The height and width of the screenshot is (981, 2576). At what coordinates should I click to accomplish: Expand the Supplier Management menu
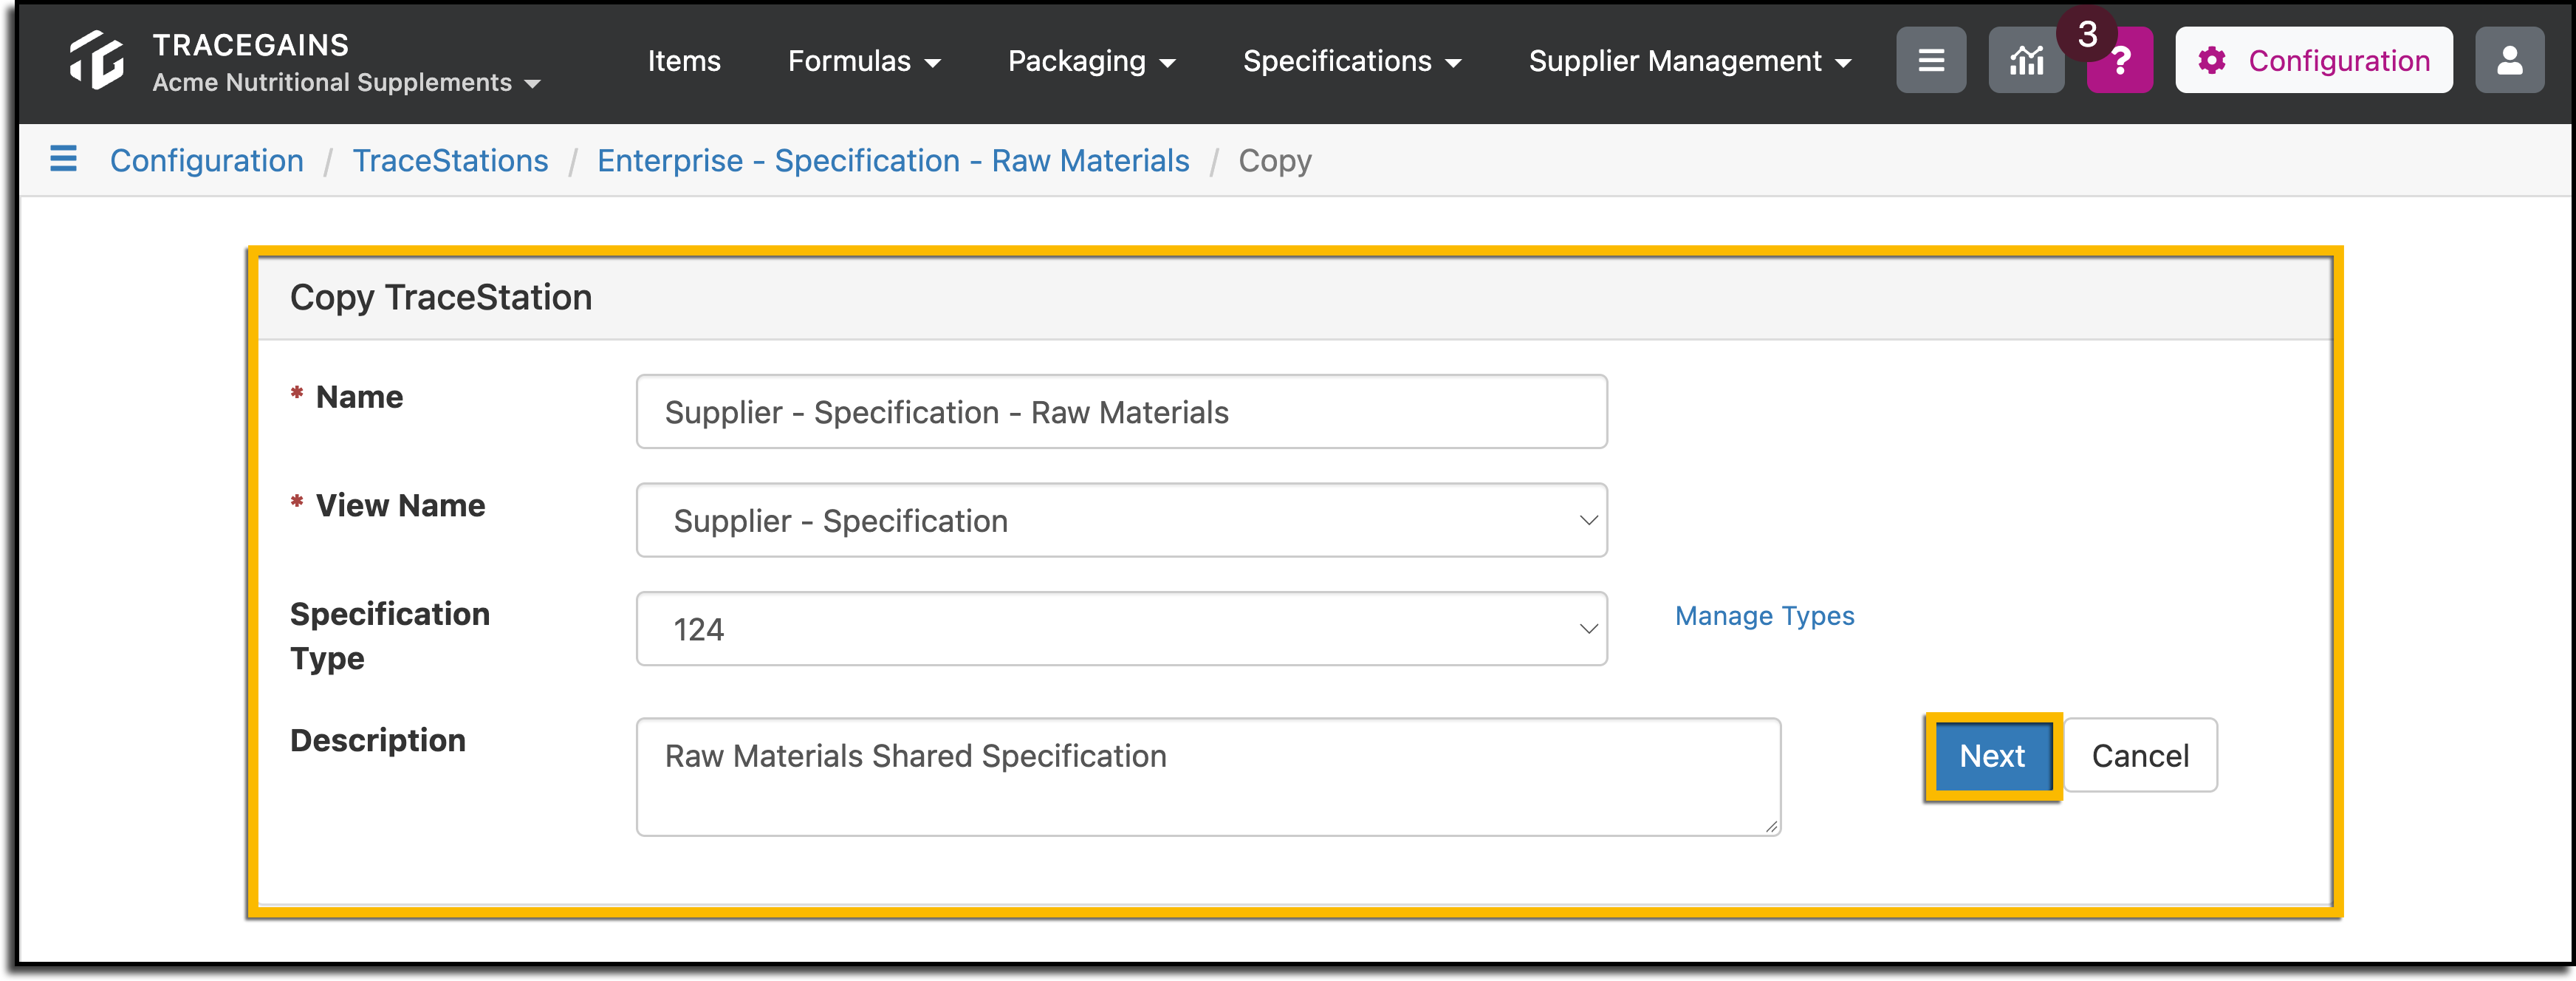click(1689, 61)
